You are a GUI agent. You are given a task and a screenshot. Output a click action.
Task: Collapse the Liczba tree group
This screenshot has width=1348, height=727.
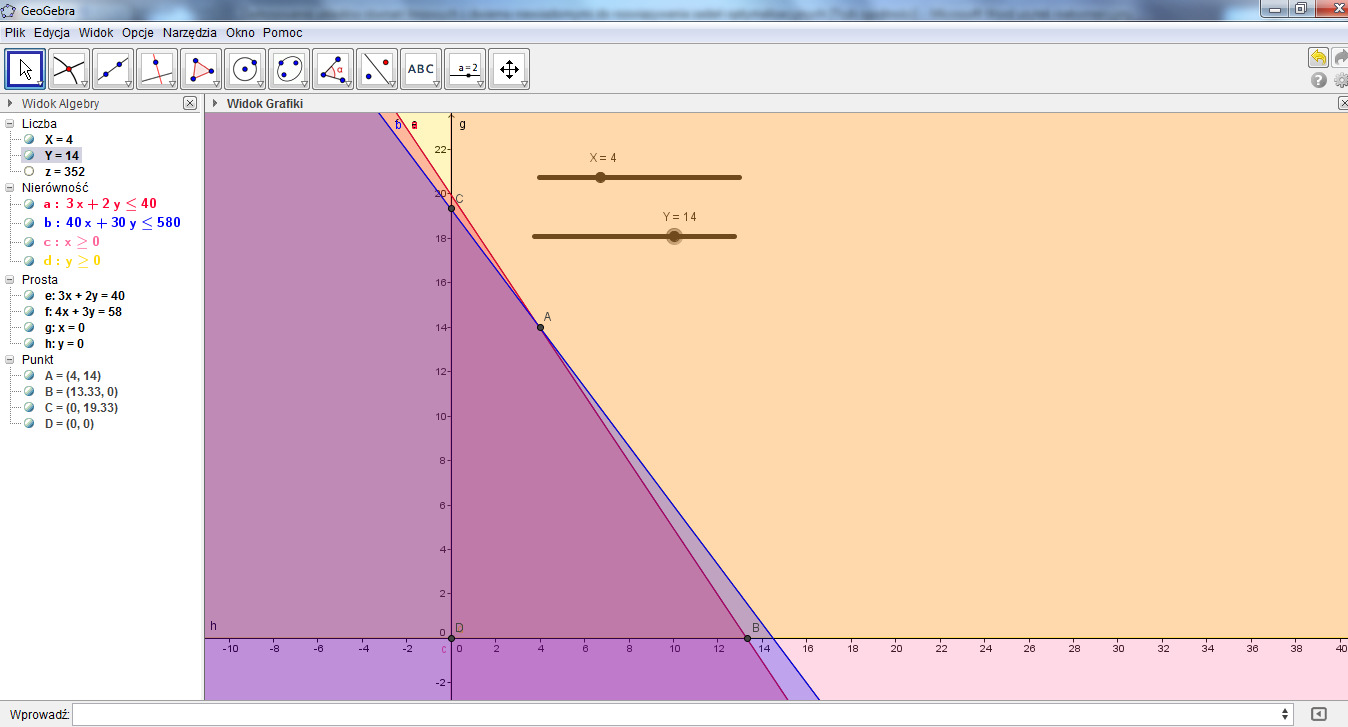point(10,124)
